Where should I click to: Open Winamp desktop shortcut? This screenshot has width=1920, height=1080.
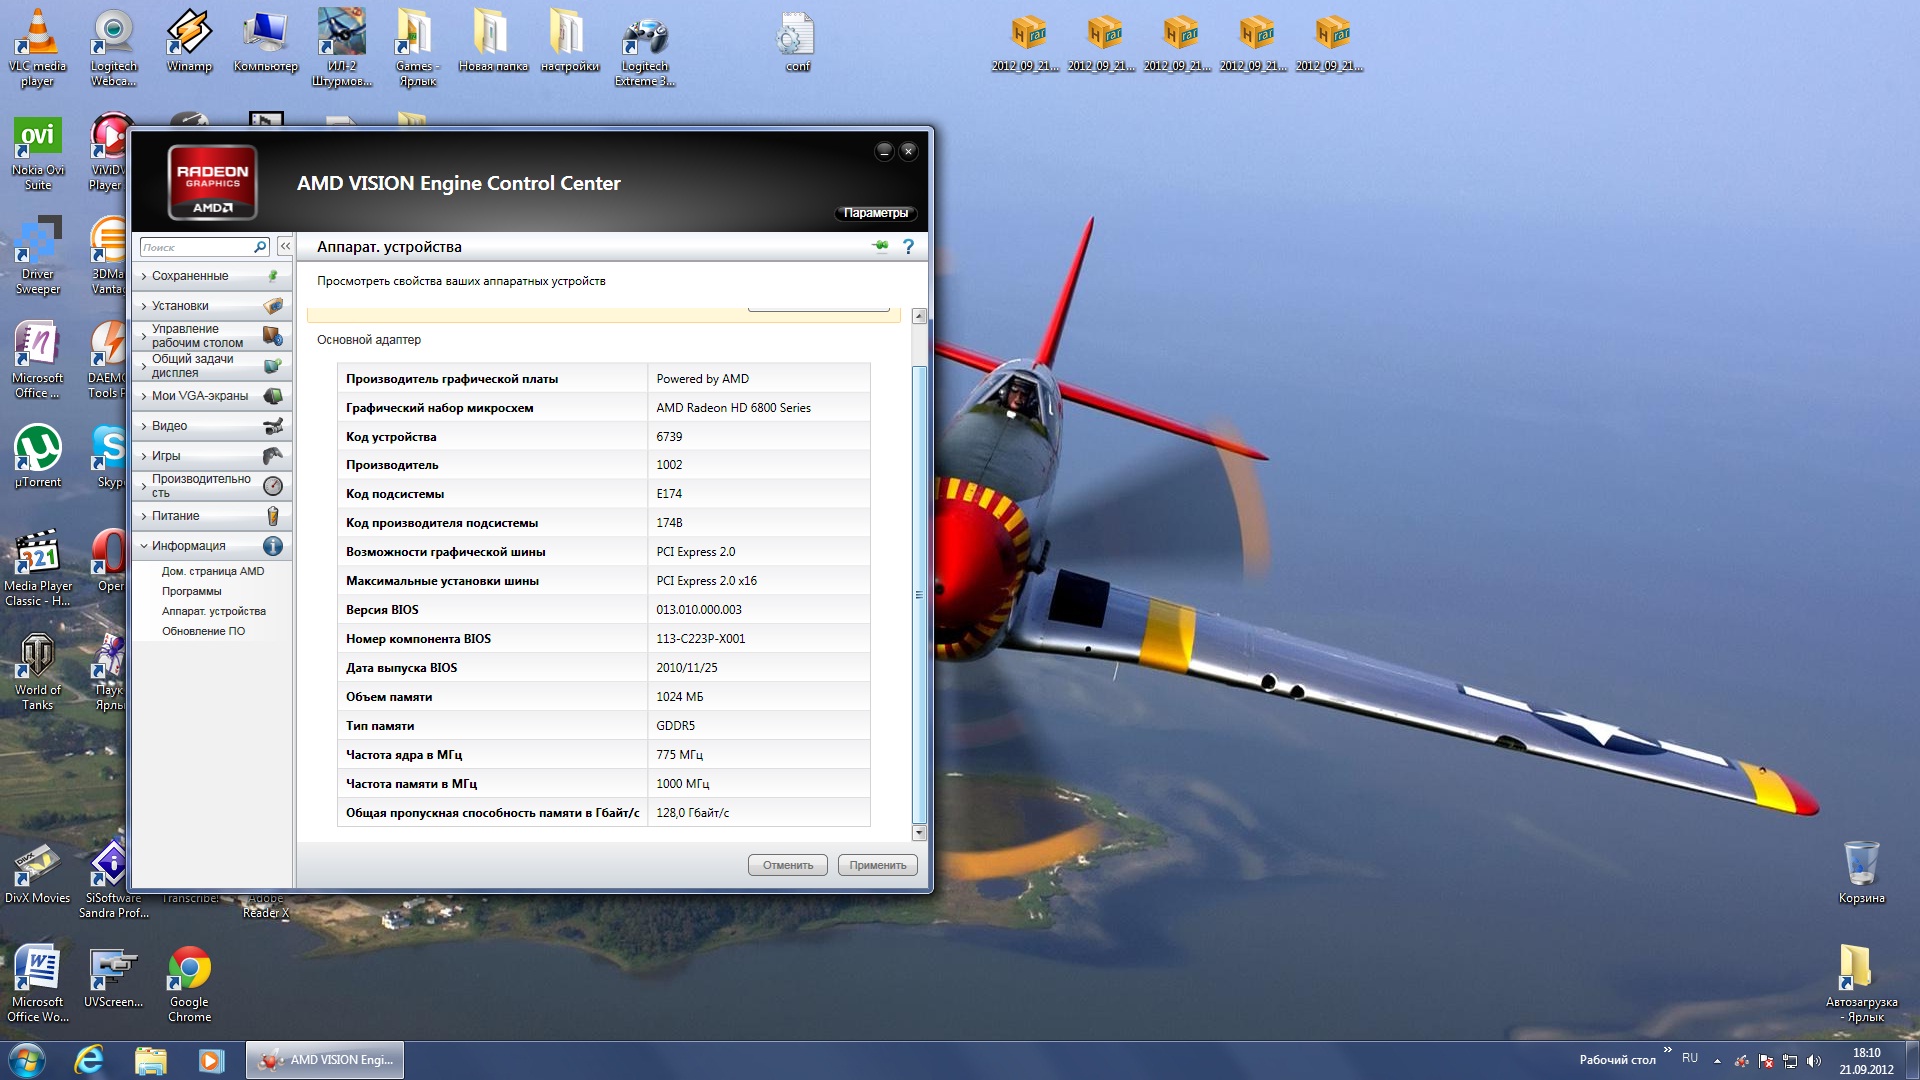tap(189, 41)
